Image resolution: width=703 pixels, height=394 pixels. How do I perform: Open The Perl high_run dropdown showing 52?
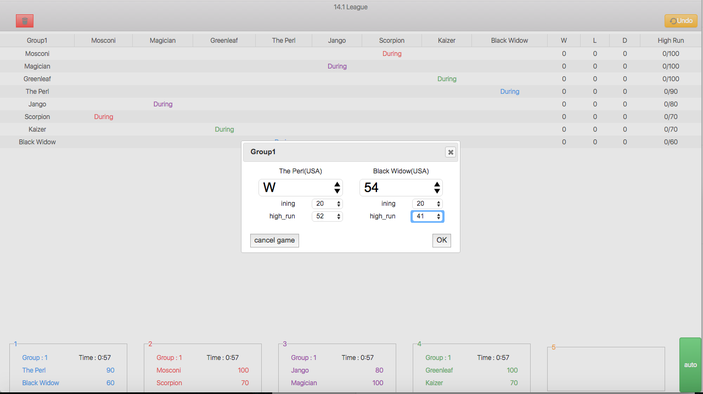click(327, 216)
